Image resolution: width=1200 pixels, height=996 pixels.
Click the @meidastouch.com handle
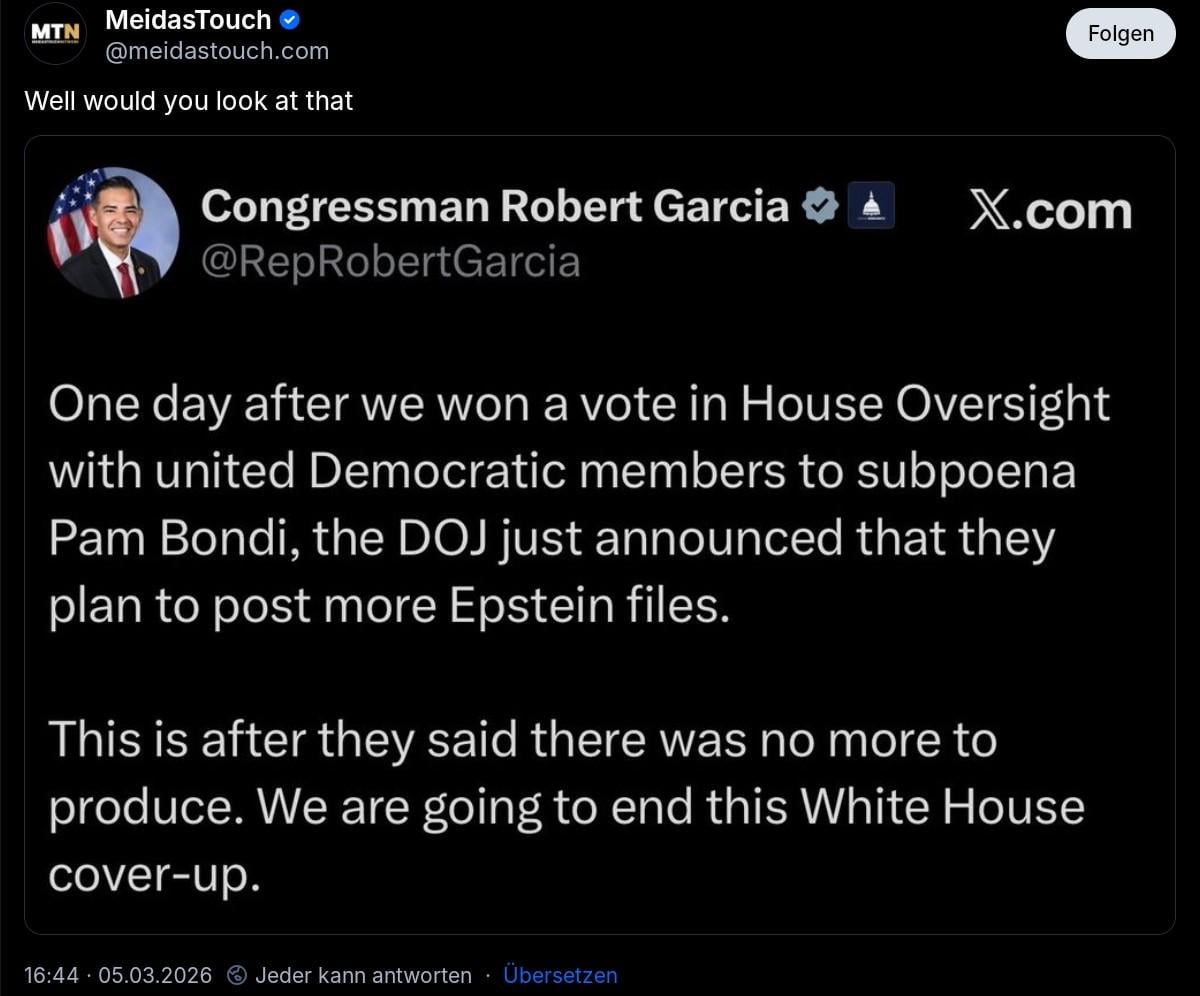click(217, 51)
